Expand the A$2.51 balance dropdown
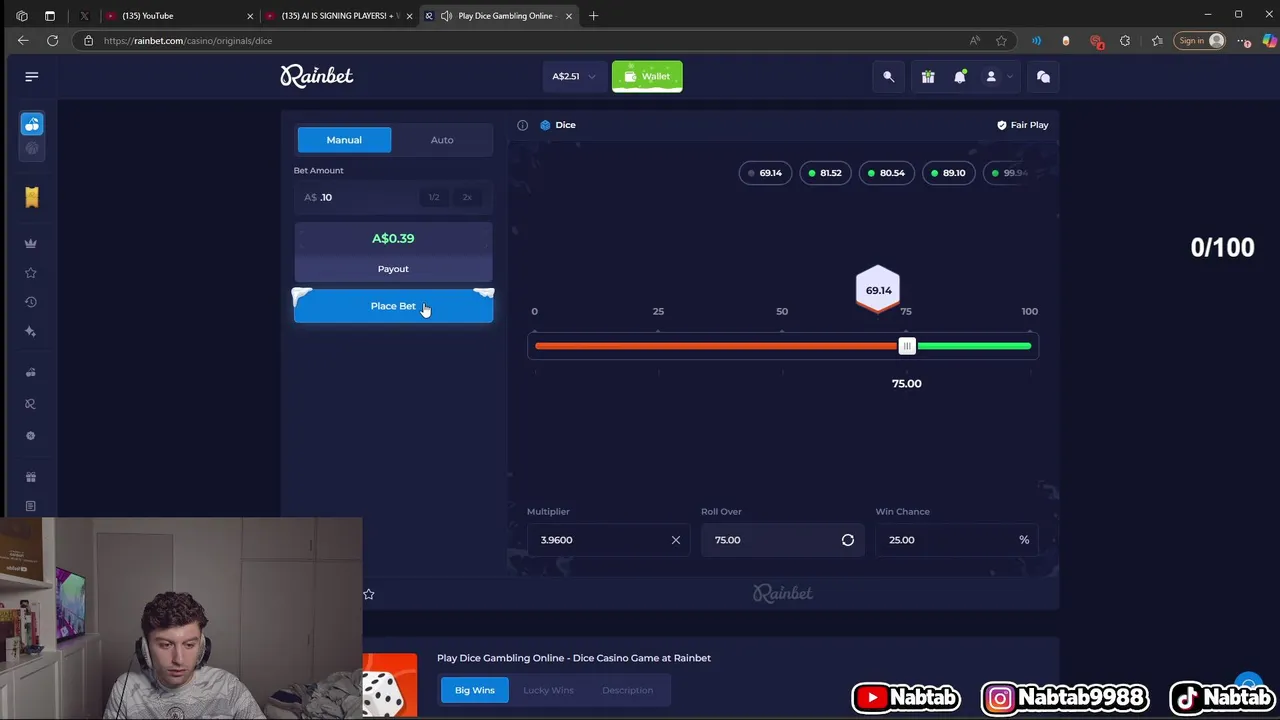1280x720 pixels. [x=573, y=76]
